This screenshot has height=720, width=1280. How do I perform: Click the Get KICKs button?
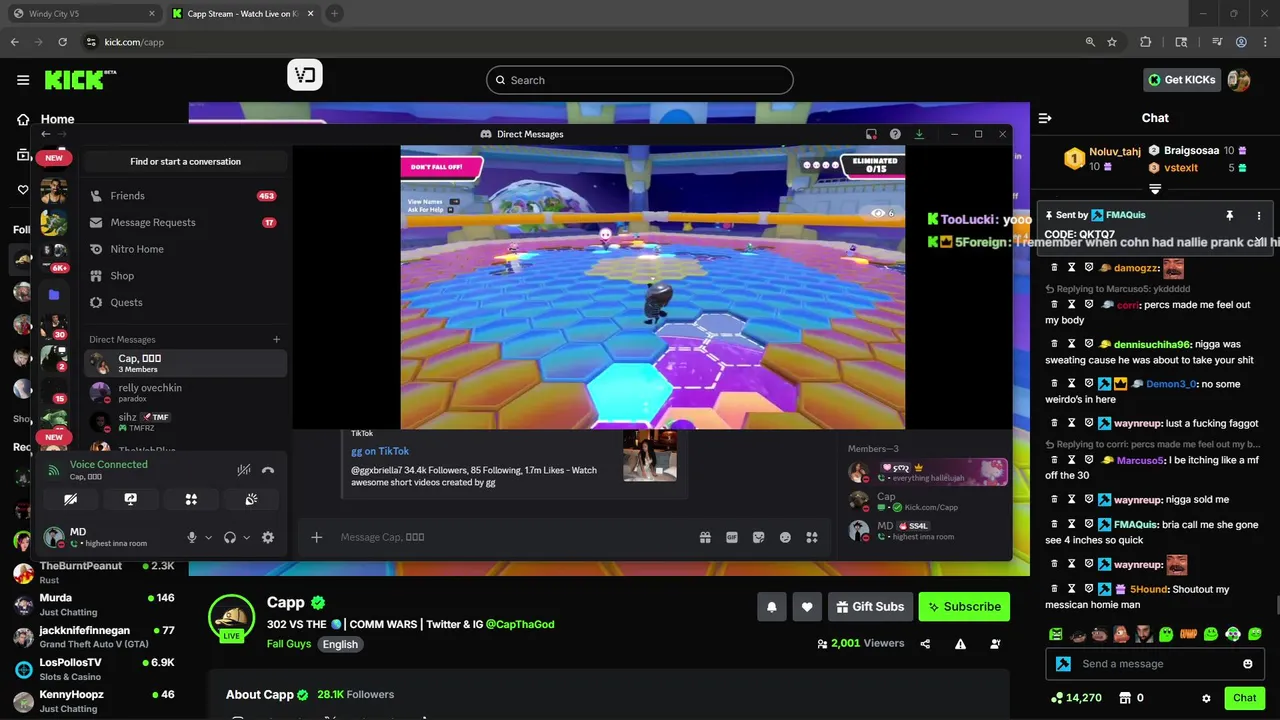click(x=1182, y=80)
